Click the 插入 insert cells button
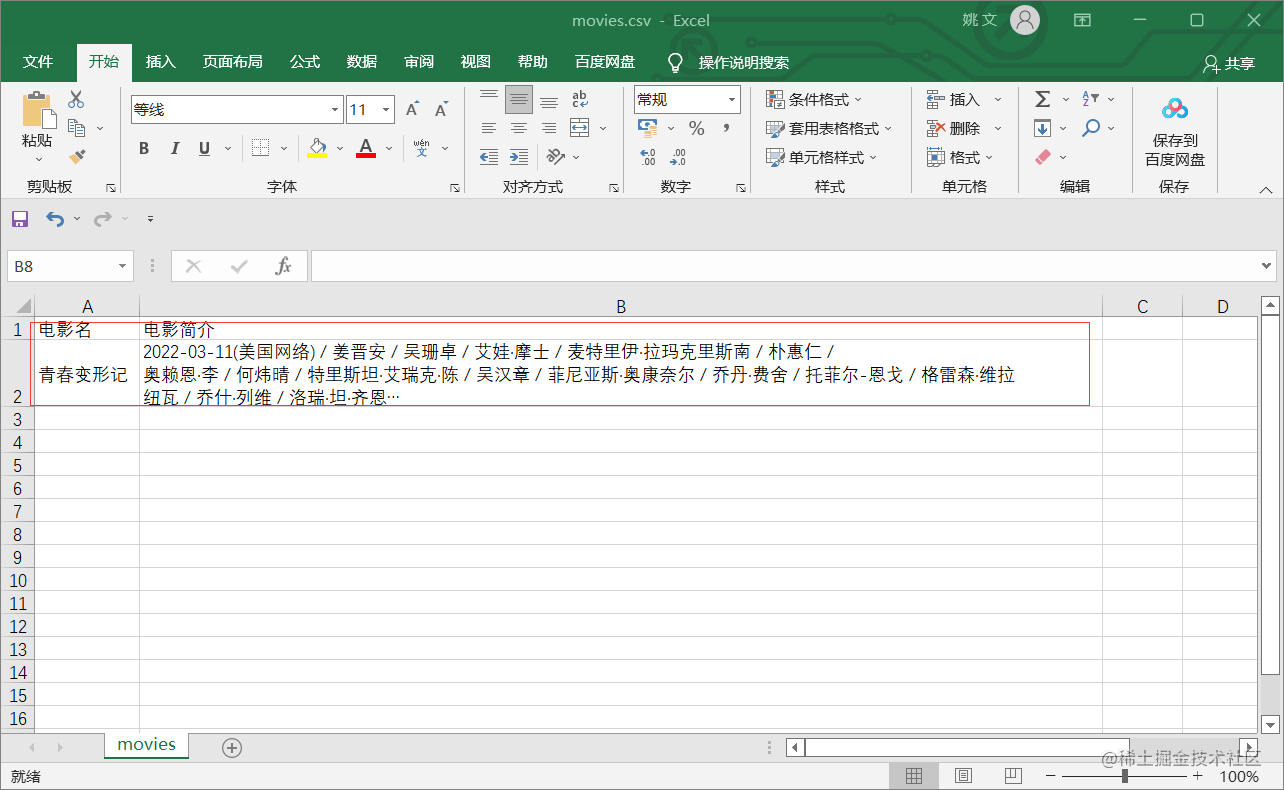1284x790 pixels. click(964, 99)
